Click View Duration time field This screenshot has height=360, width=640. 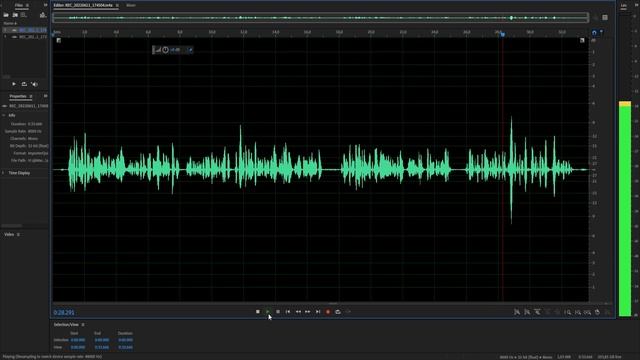(125, 347)
